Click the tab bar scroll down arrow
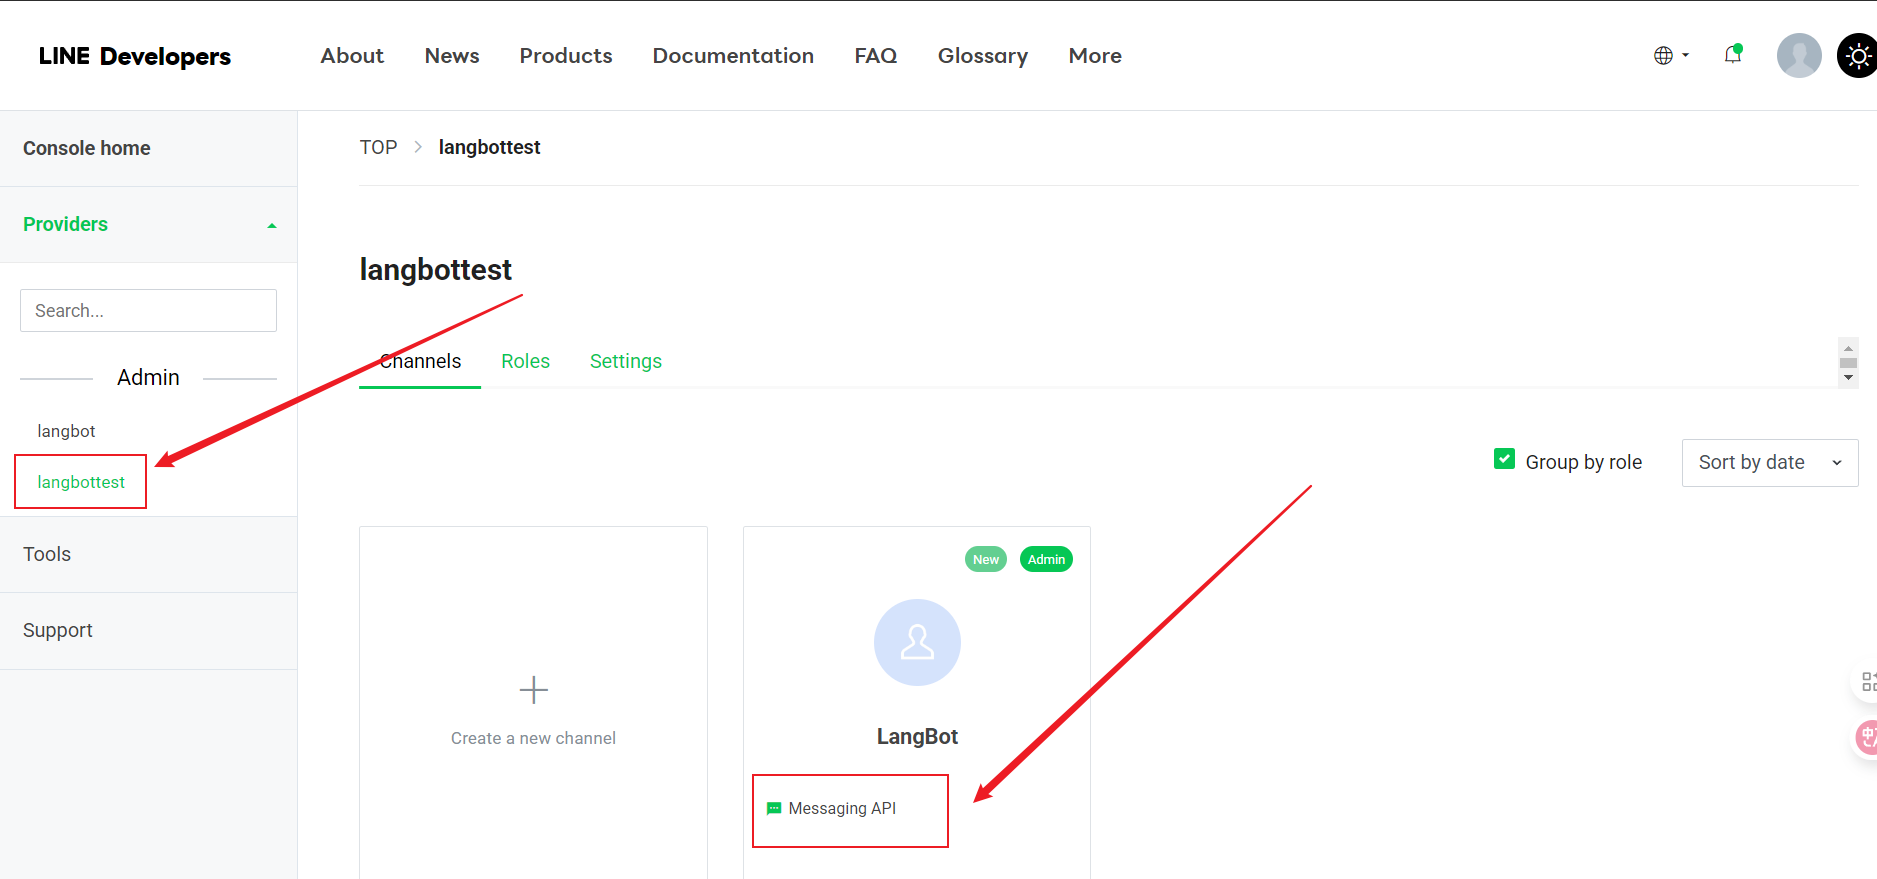The height and width of the screenshot is (879, 1877). pos(1848,378)
